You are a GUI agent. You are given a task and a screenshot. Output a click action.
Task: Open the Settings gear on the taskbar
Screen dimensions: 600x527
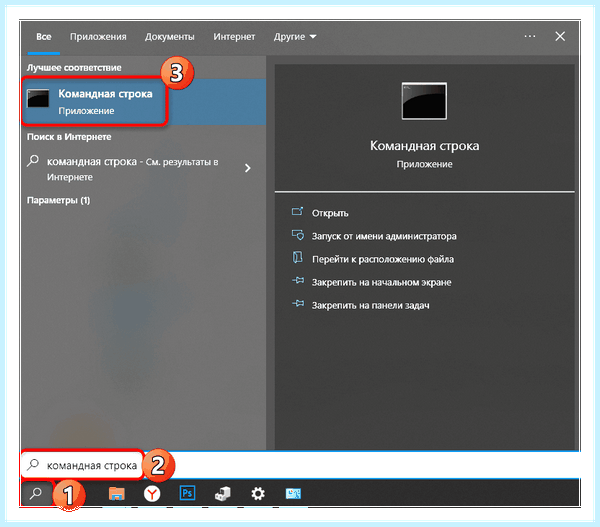tap(258, 493)
